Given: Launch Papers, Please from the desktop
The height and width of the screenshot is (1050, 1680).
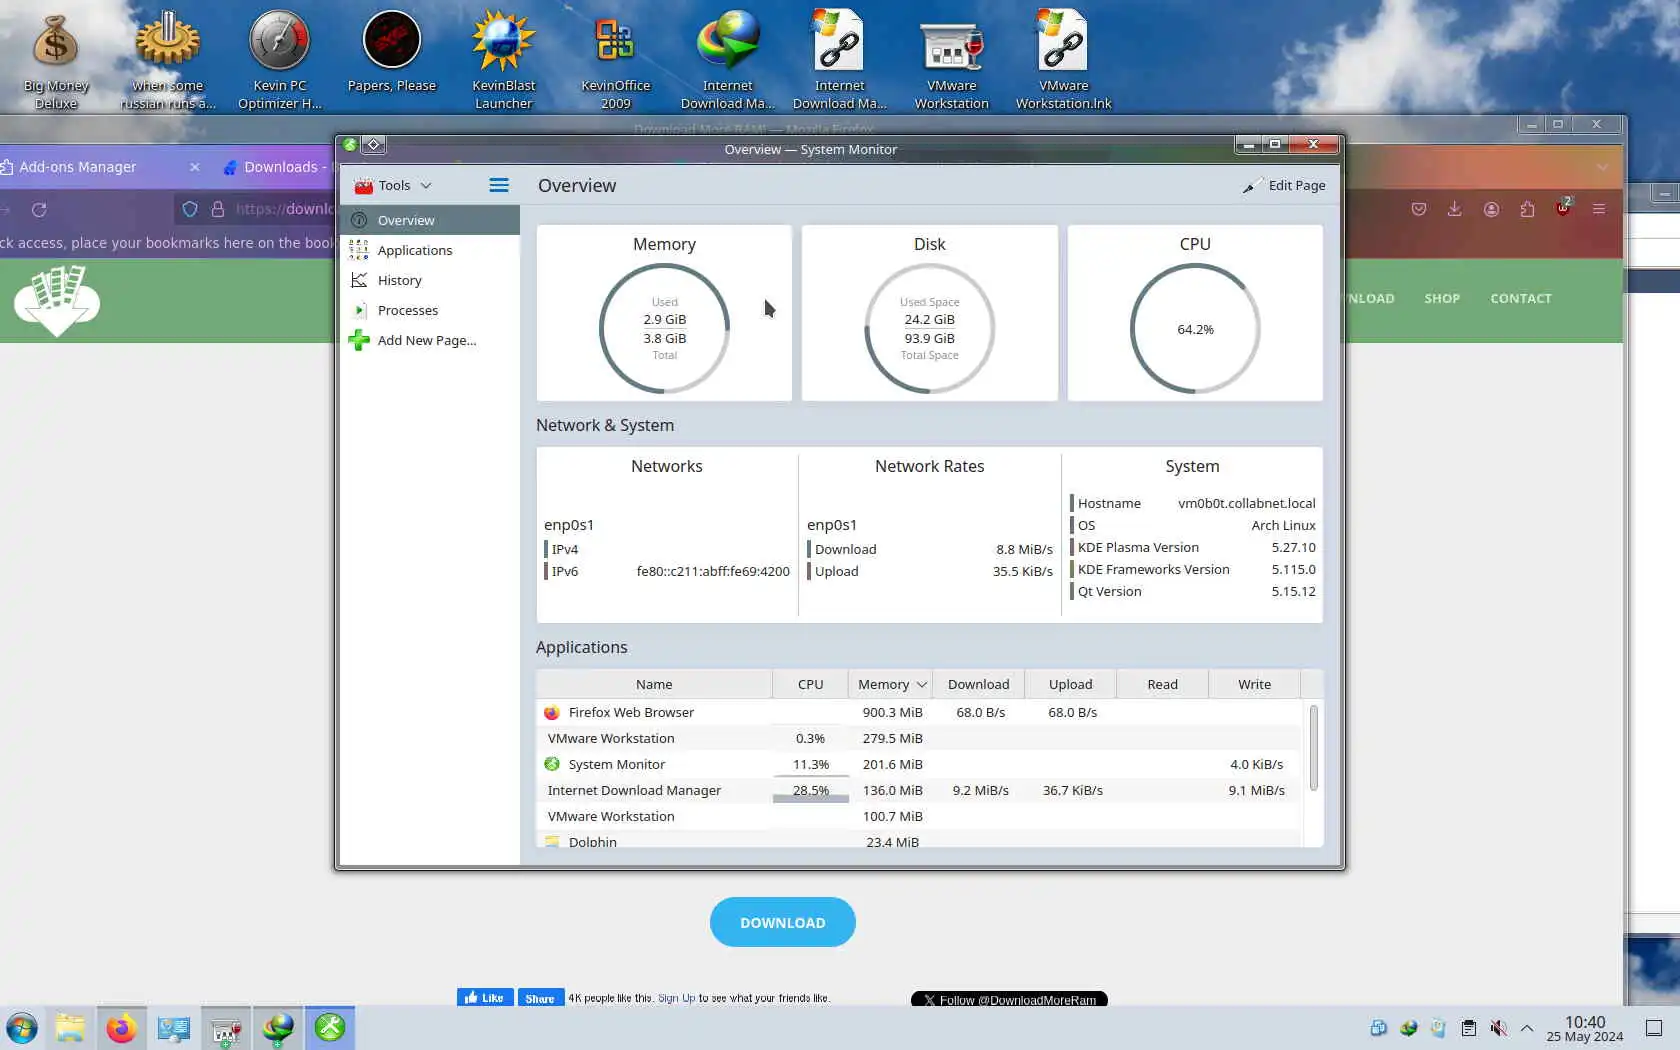Looking at the screenshot, I should [x=392, y=52].
